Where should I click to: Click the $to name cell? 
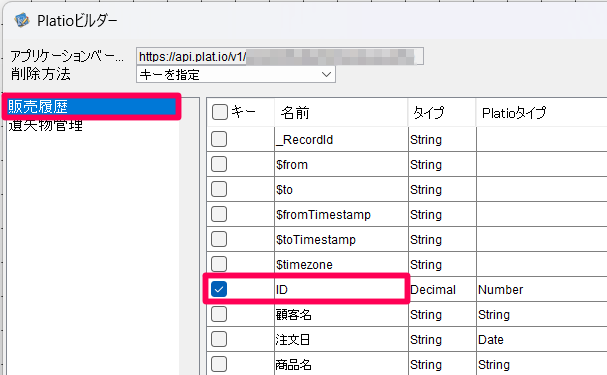341,190
